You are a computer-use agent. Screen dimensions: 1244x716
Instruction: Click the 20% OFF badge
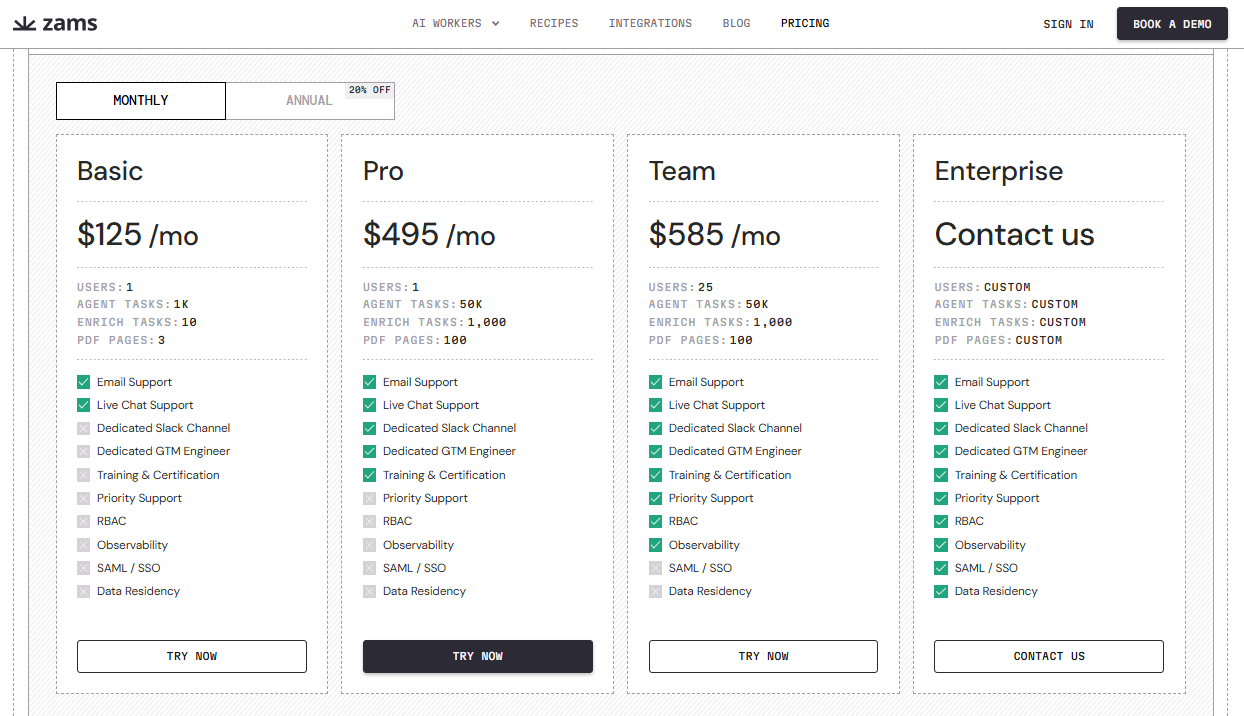[x=370, y=90]
